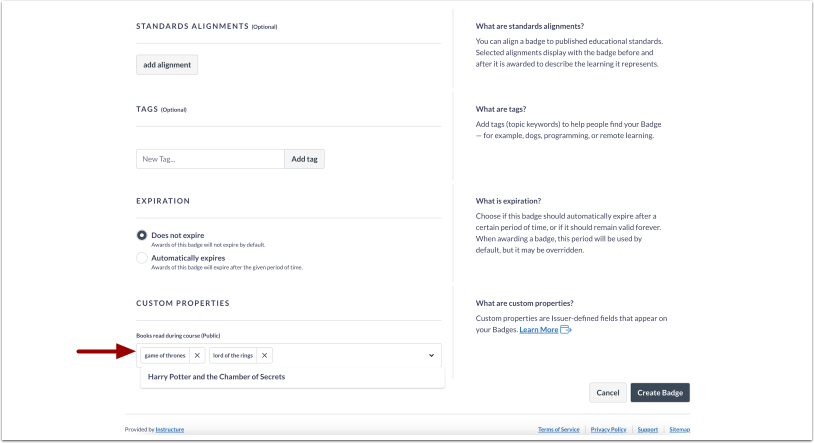Select Automatically expires option

(x=142, y=258)
